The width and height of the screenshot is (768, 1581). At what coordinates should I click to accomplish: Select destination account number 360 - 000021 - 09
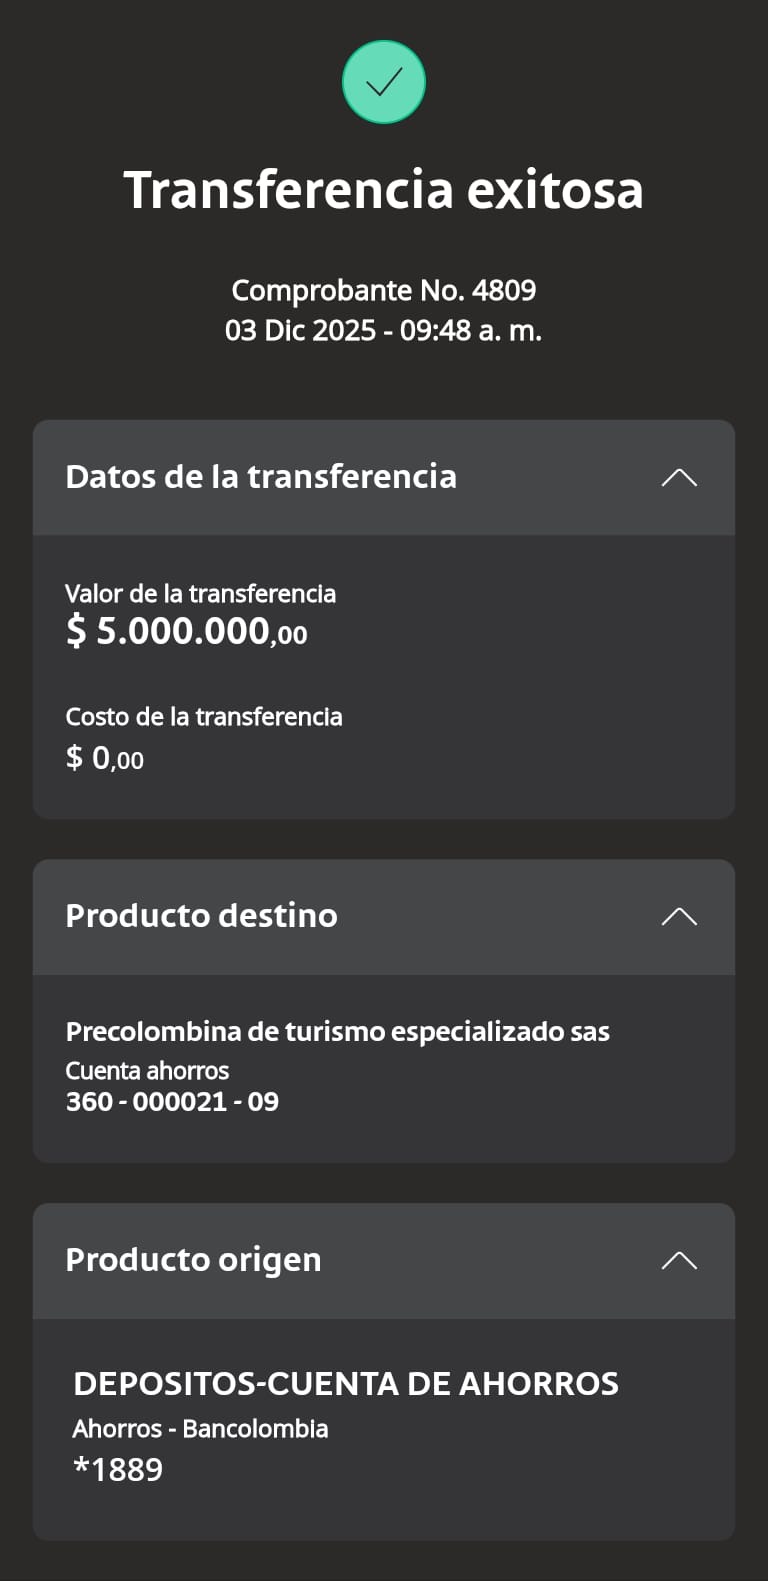point(172,1101)
